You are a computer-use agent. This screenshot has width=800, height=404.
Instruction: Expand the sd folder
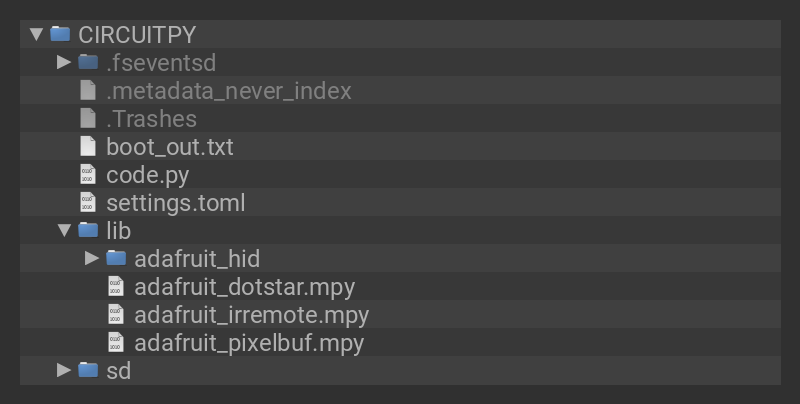[64, 370]
